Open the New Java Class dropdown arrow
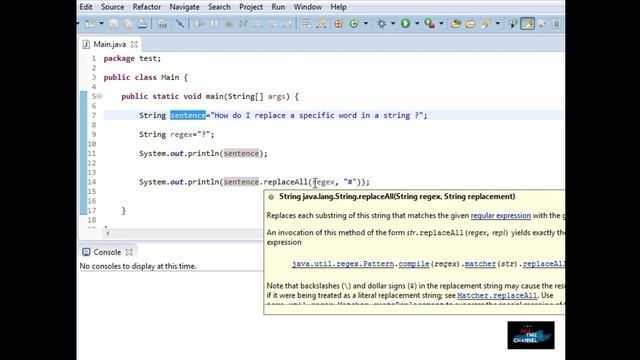 point(365,24)
